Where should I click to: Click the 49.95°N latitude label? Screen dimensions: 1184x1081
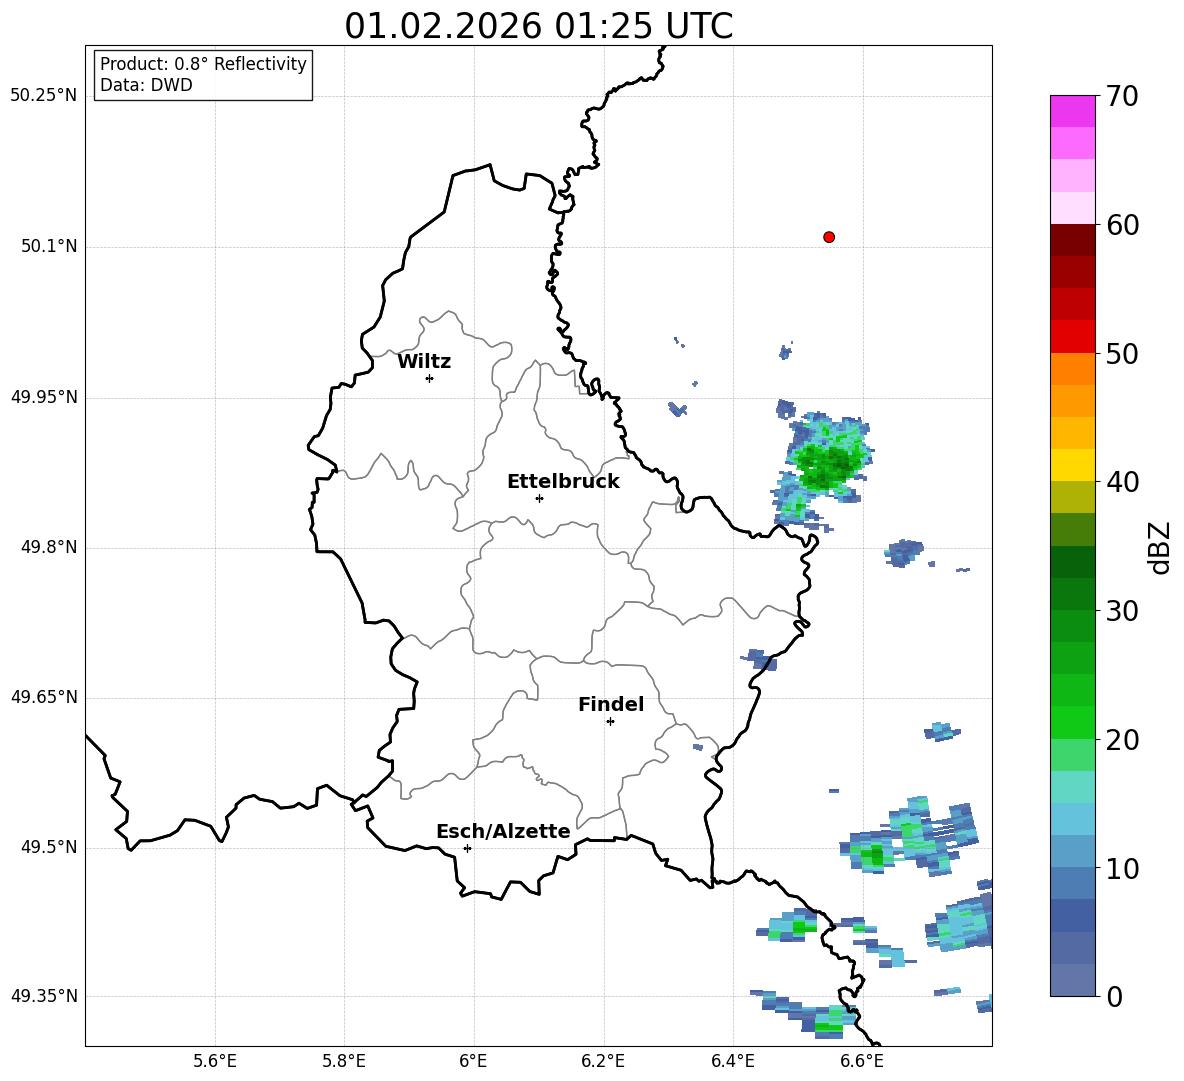44,397
